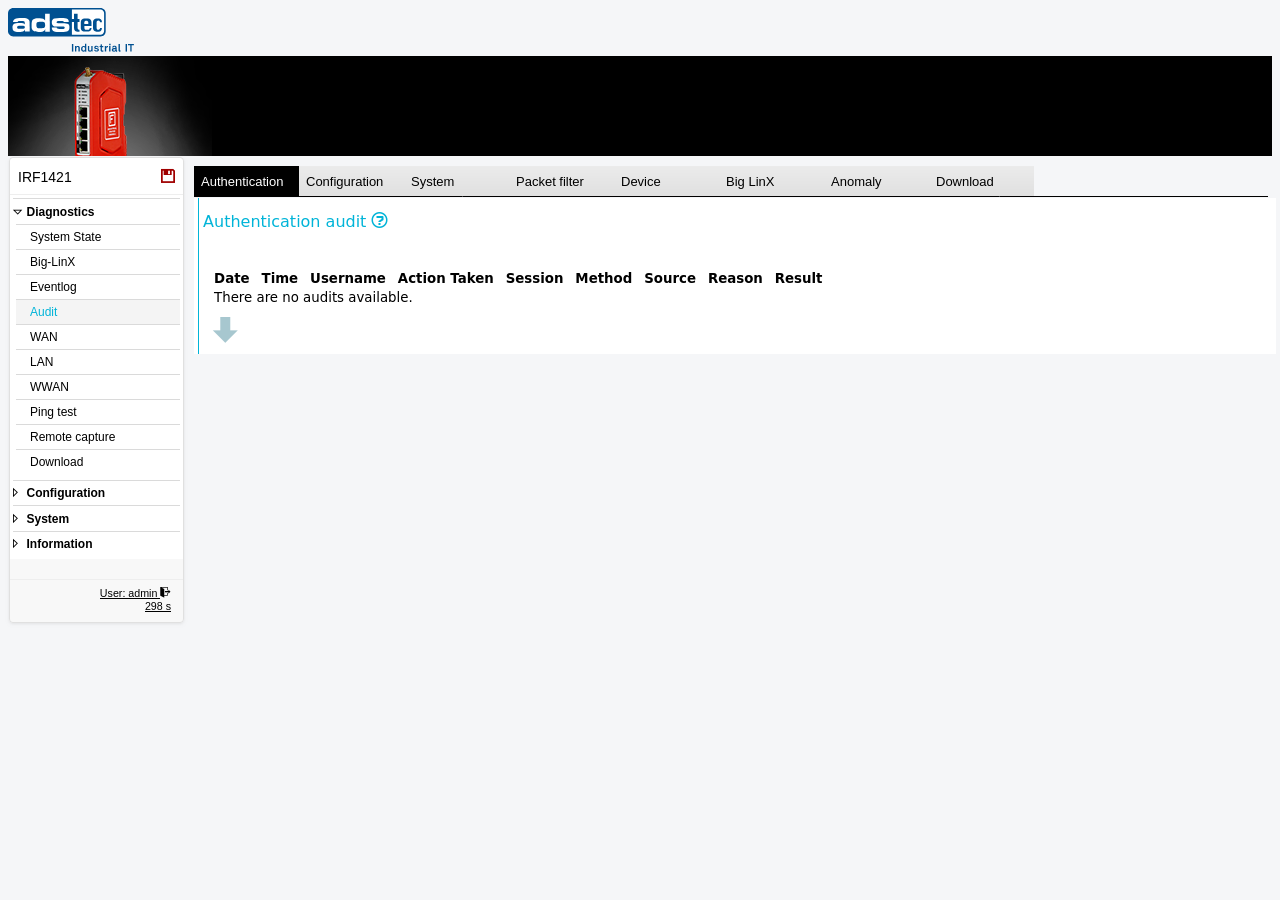The height and width of the screenshot is (900, 1280).
Task: Open the Anomaly tab
Action: (x=876, y=181)
